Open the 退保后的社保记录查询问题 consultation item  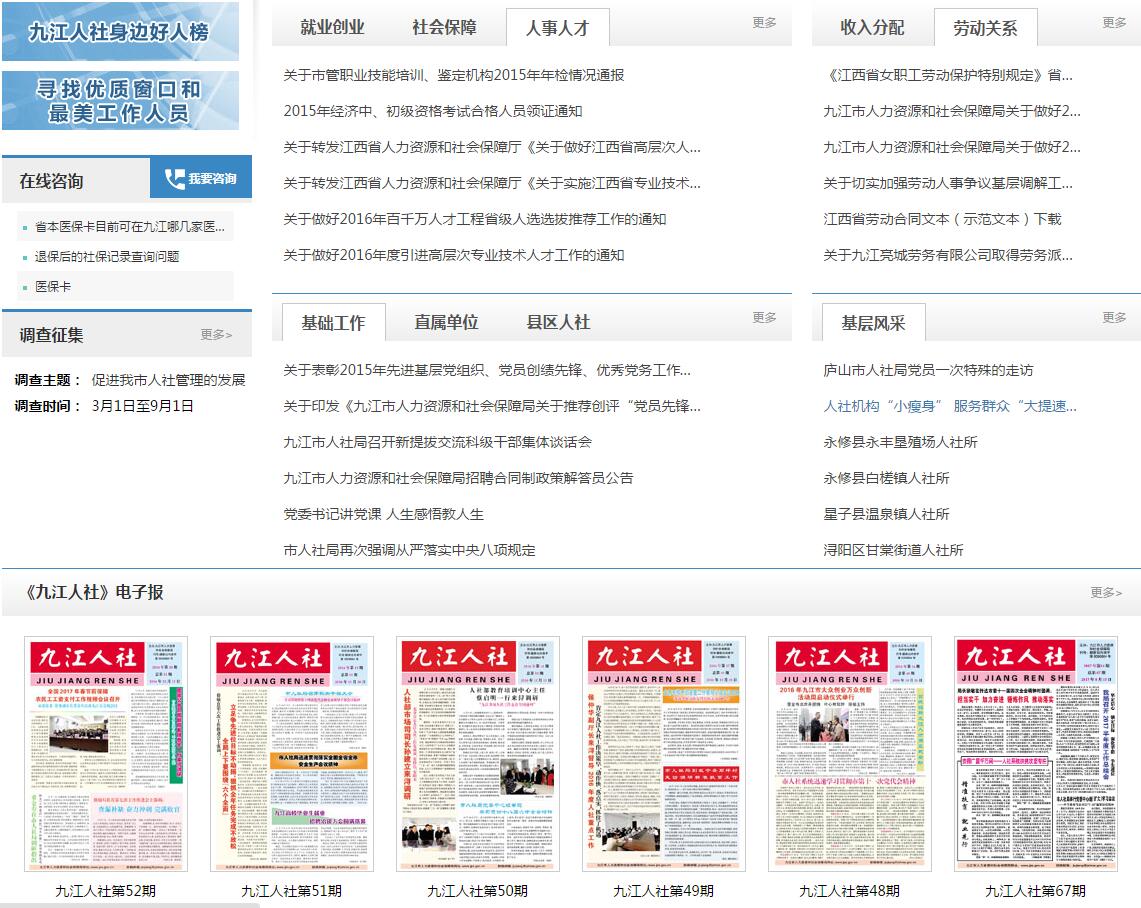pos(107,257)
